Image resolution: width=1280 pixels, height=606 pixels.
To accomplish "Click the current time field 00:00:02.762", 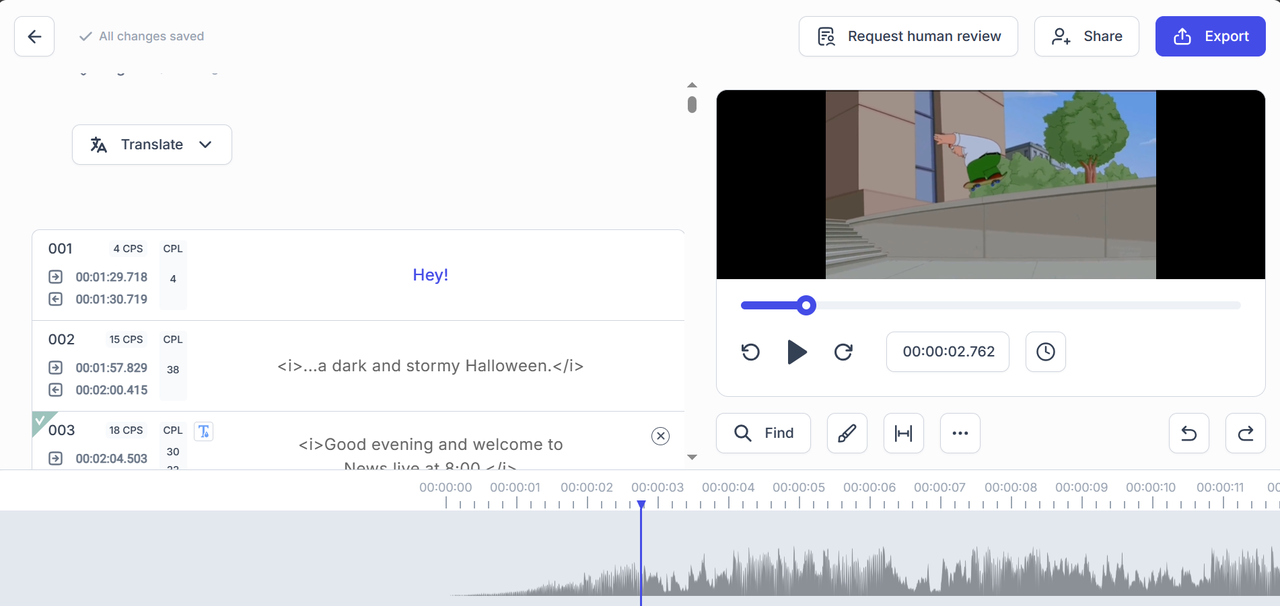I will click(948, 352).
